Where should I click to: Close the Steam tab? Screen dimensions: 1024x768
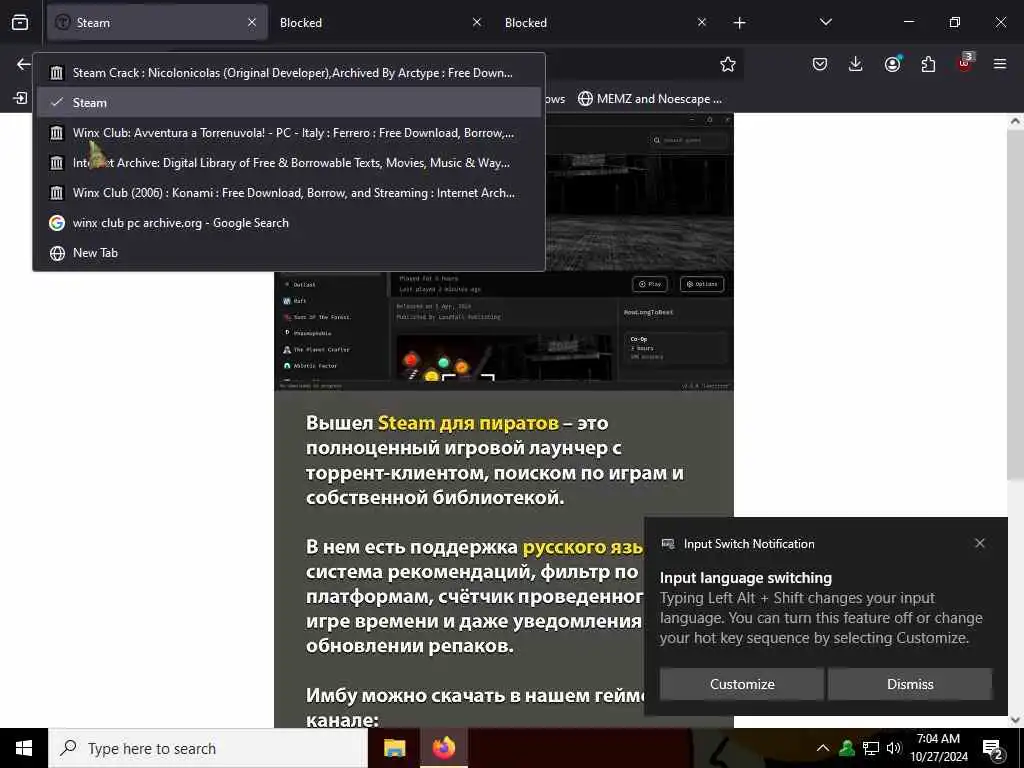point(252,22)
